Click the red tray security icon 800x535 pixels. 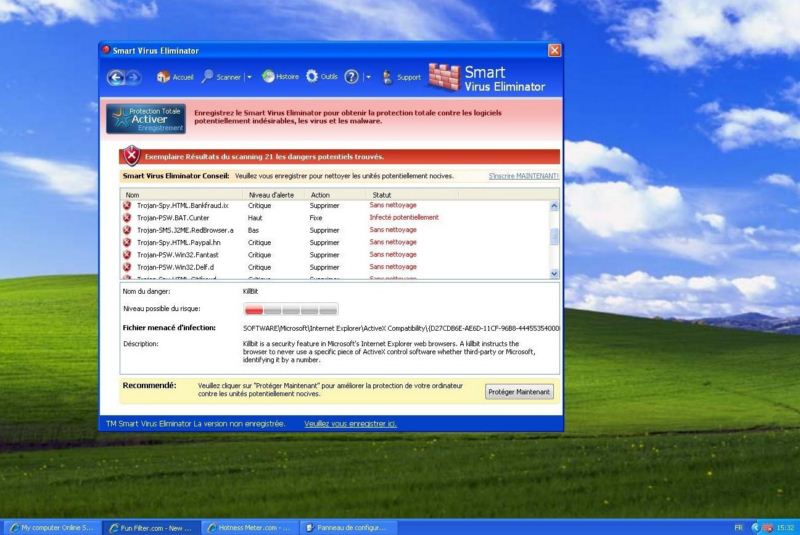[767, 528]
